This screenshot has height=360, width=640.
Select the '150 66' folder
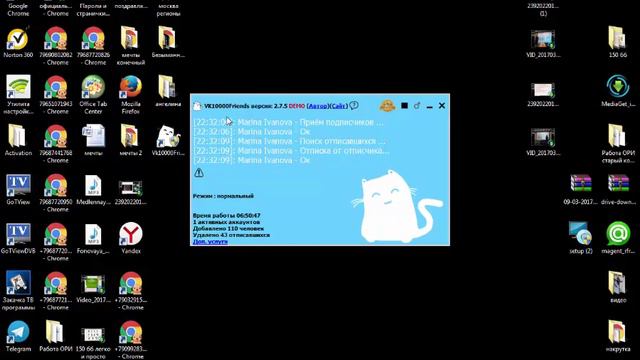pyautogui.click(x=618, y=42)
